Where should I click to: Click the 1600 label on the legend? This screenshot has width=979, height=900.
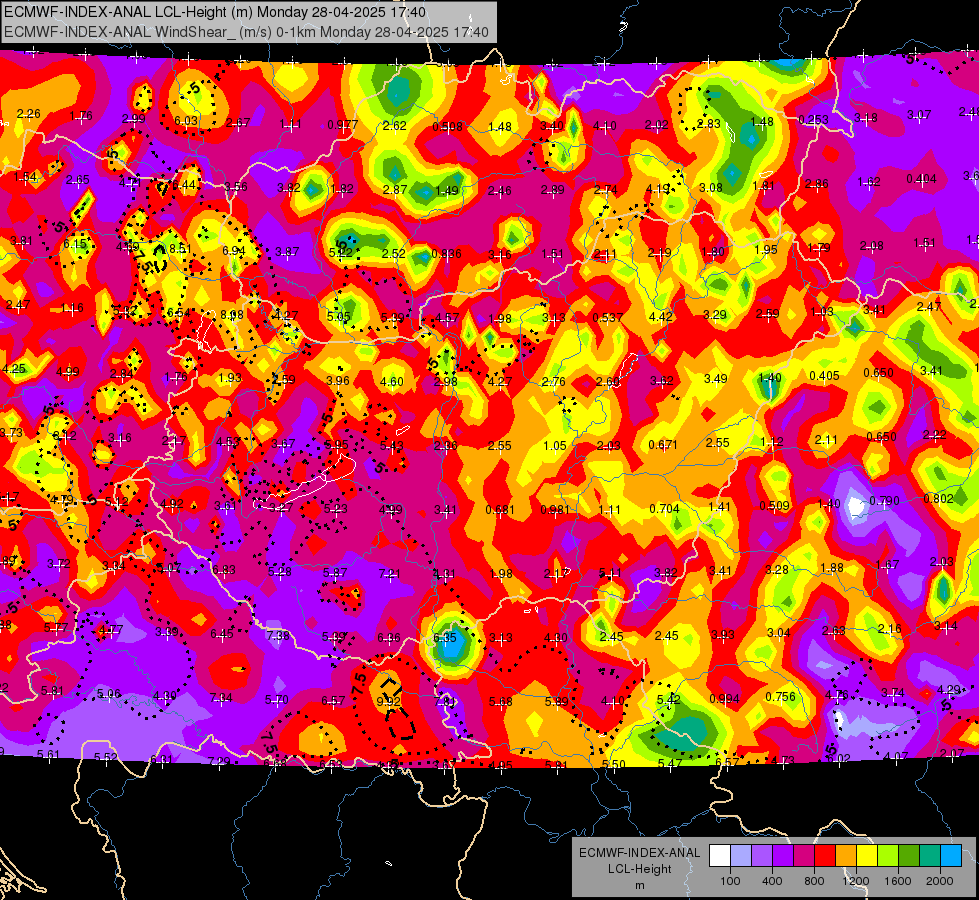pyautogui.click(x=897, y=881)
